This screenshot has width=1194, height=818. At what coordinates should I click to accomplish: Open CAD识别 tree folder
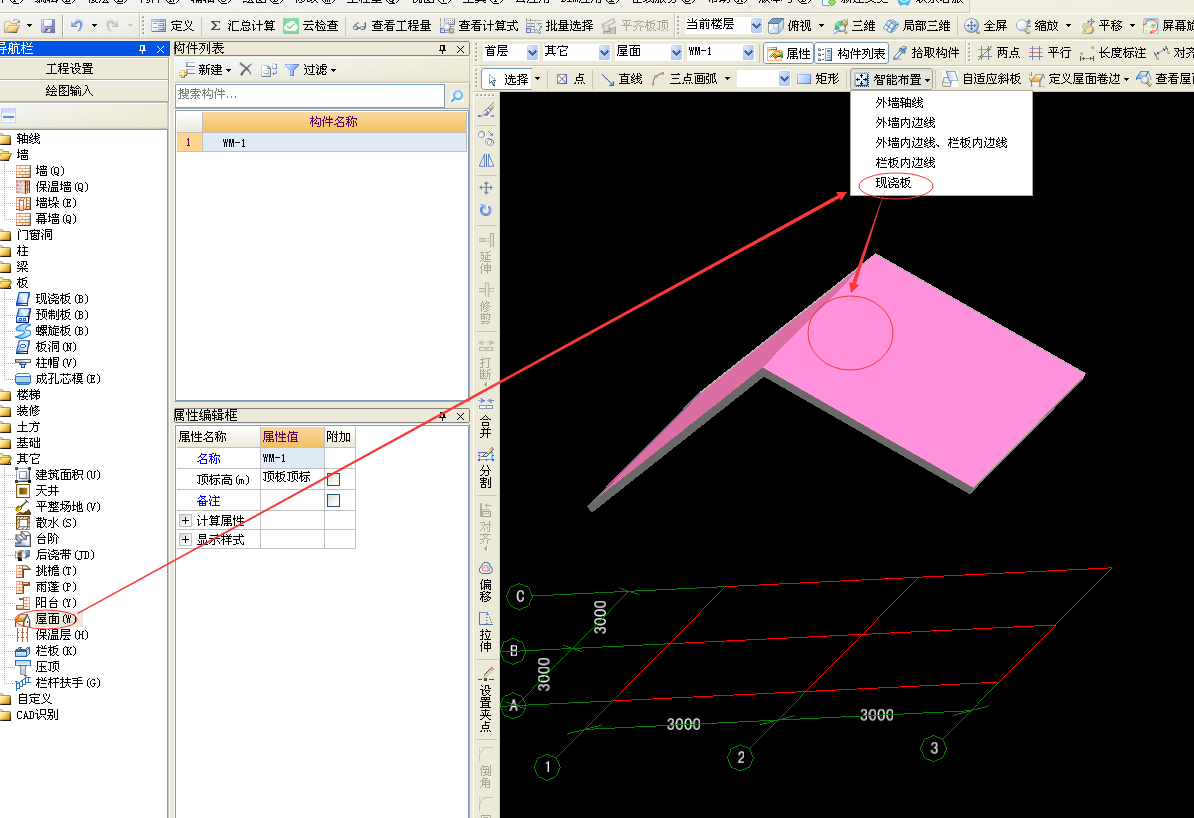[37, 715]
